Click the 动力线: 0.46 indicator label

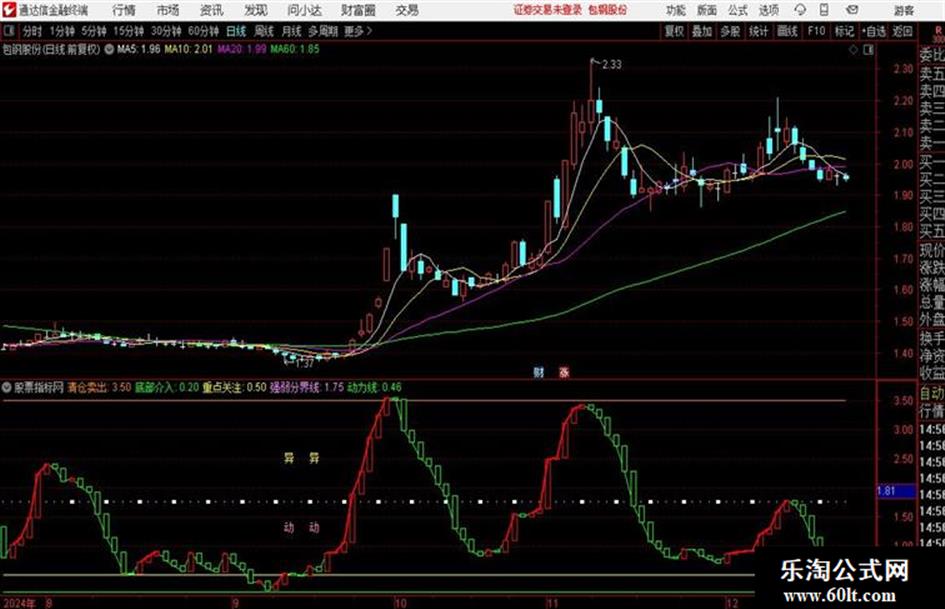pos(374,387)
